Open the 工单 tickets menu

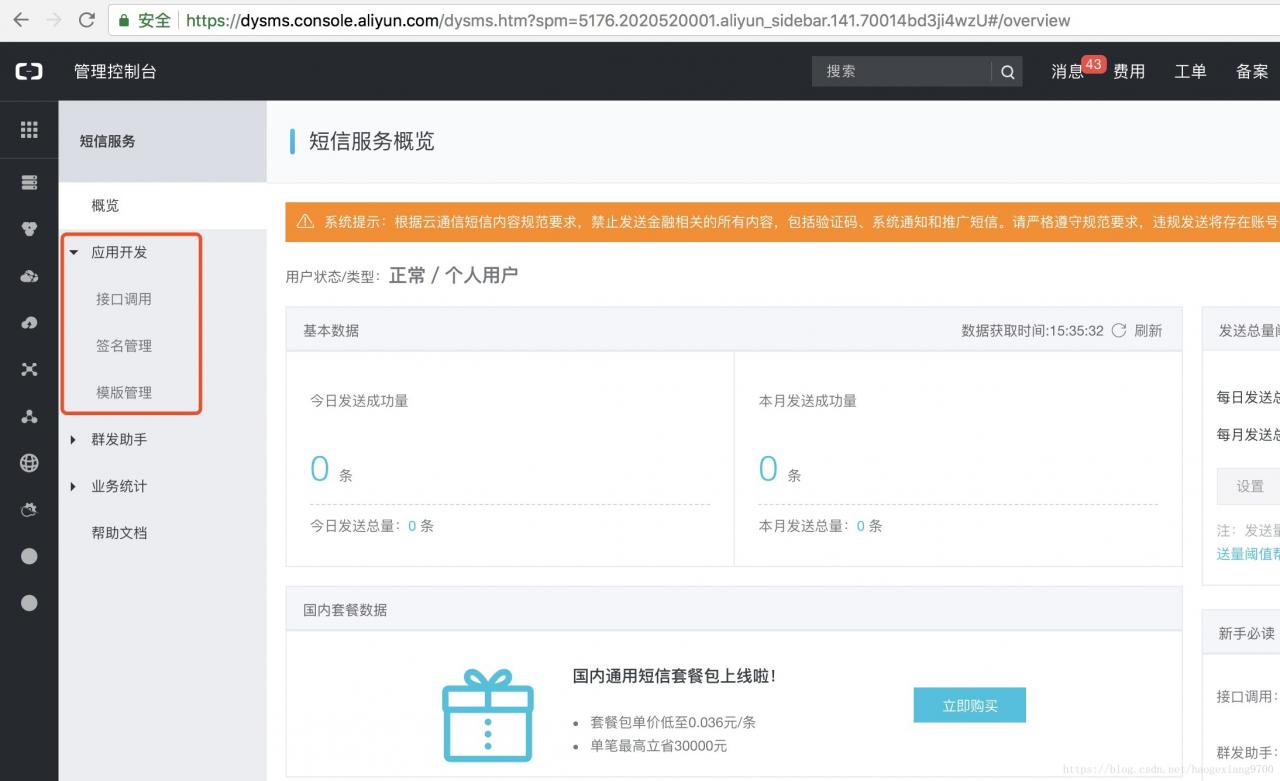click(1190, 71)
